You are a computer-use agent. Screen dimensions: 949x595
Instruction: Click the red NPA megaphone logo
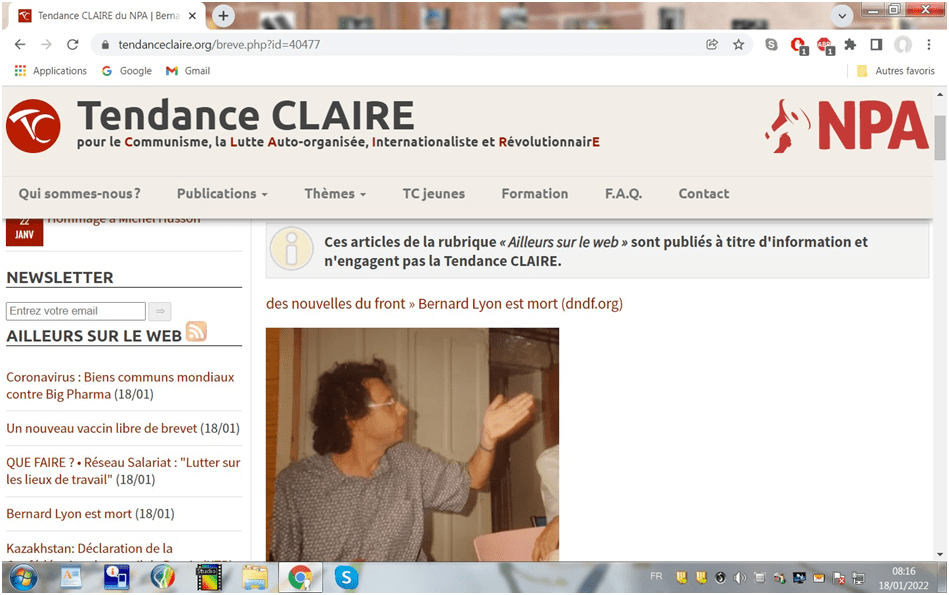(846, 125)
